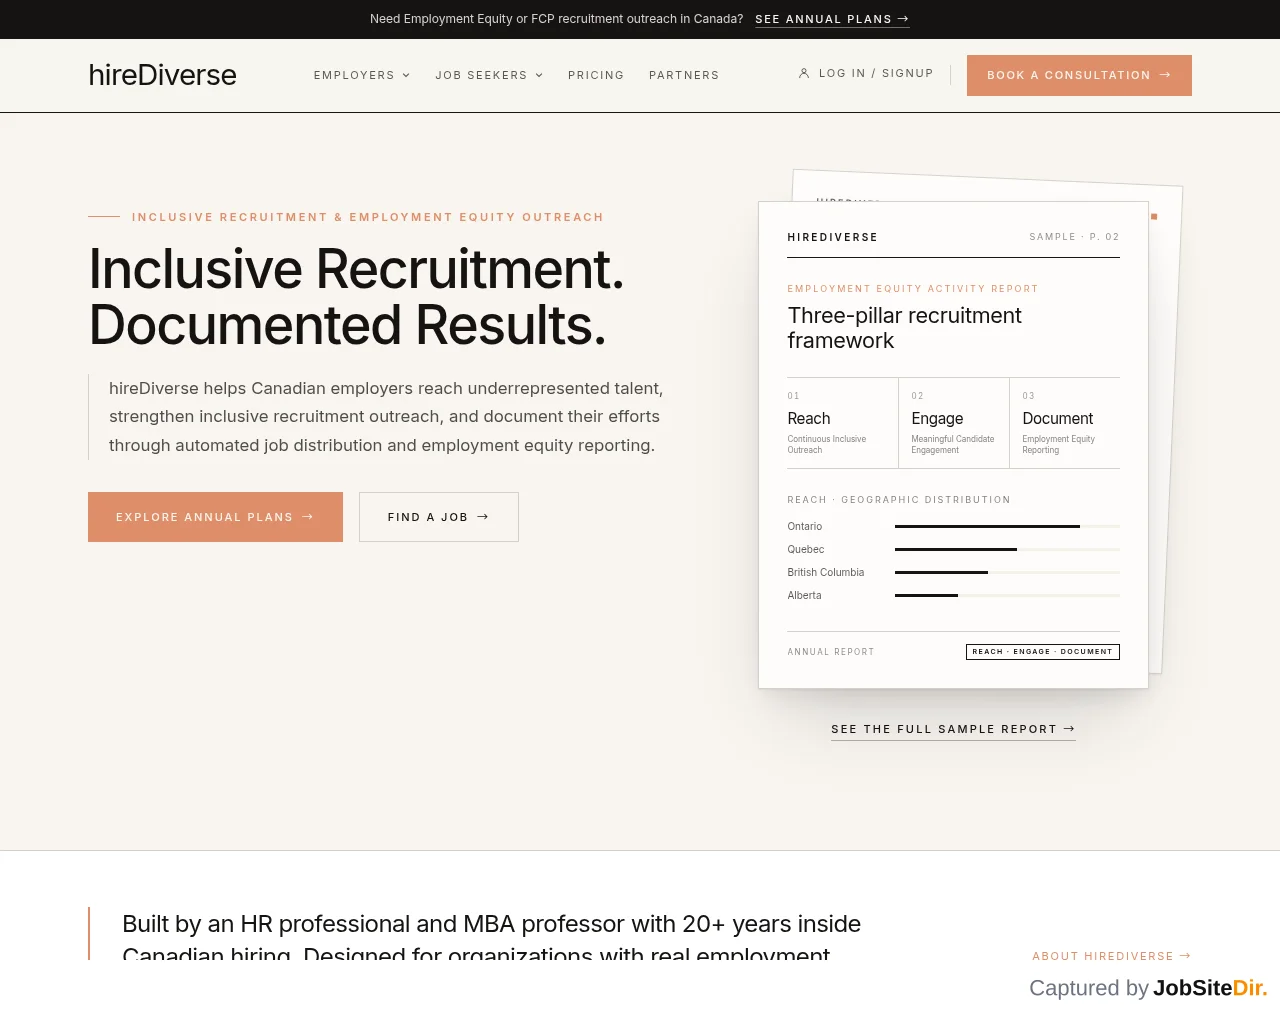Click 'Alberta' row label
The height and width of the screenshot is (1018, 1280).
(x=804, y=595)
